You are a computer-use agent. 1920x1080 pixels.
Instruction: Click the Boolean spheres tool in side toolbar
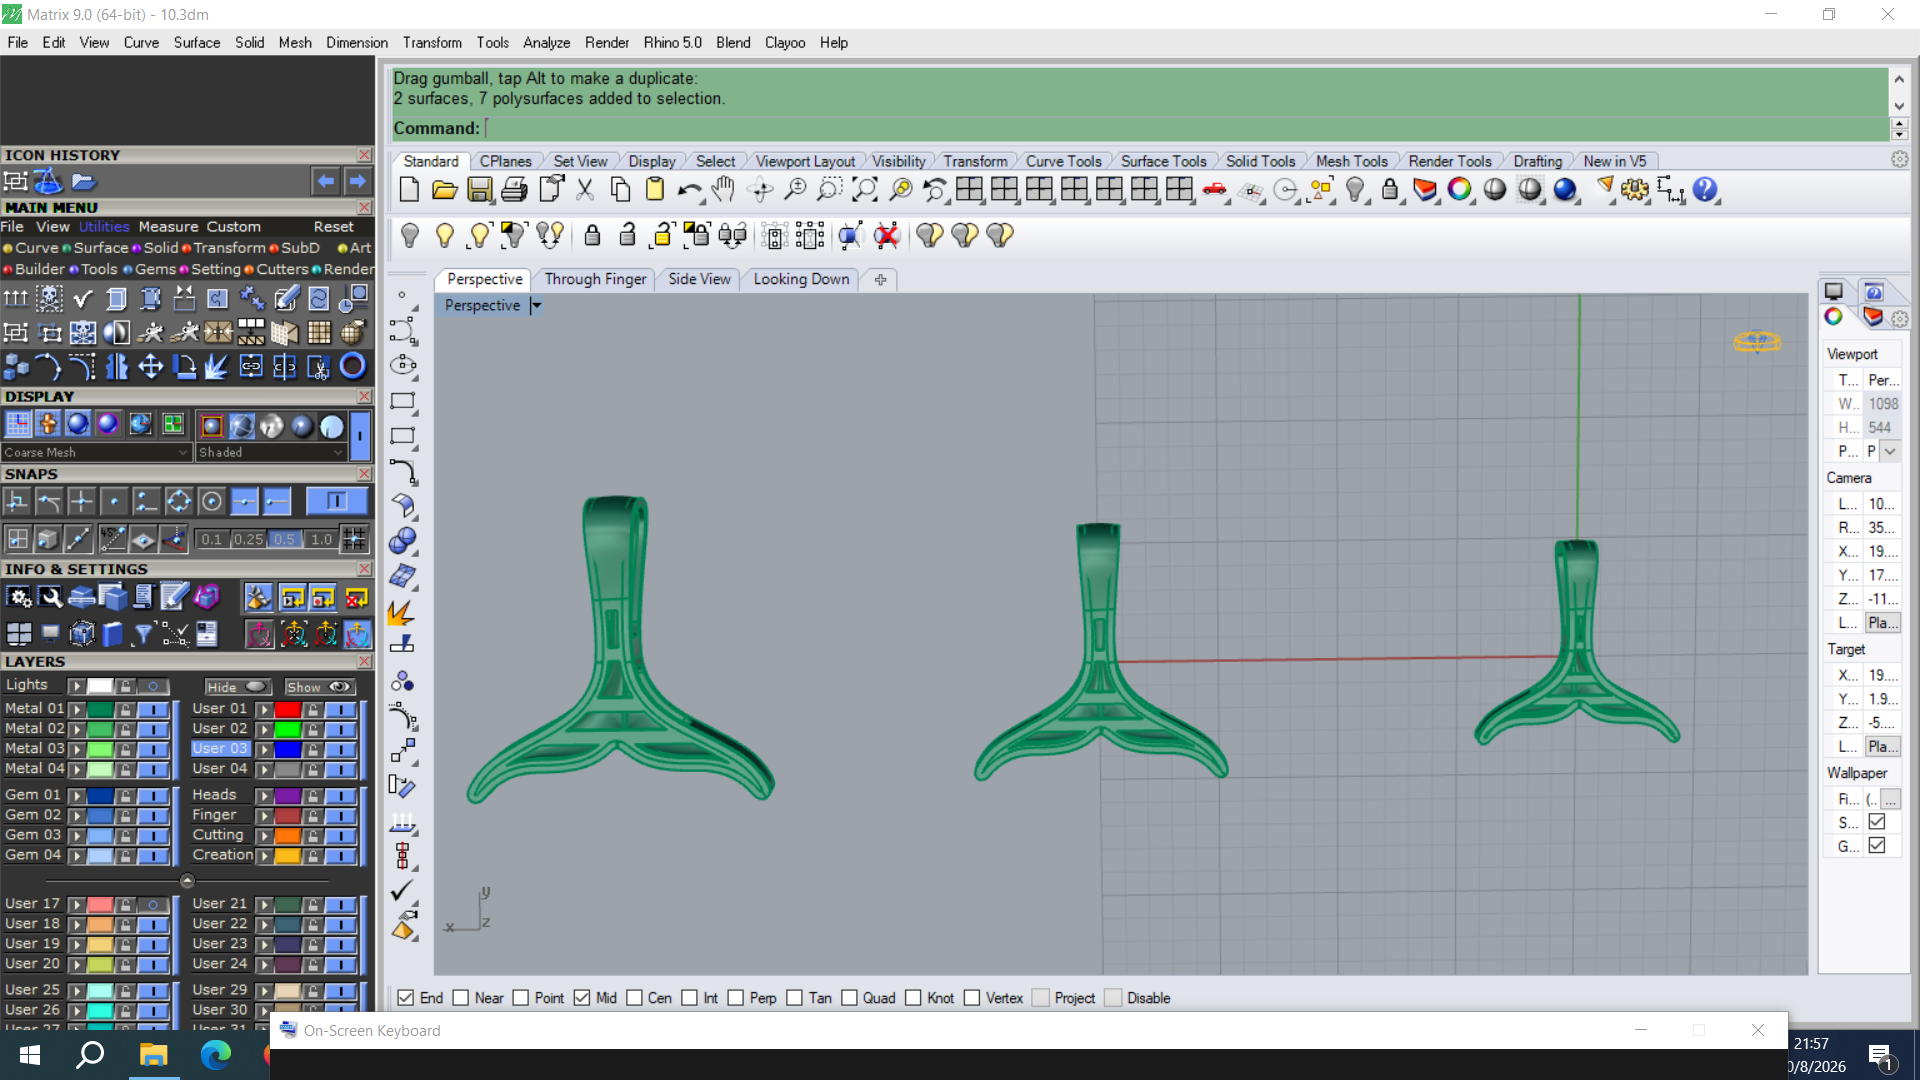[x=403, y=541]
